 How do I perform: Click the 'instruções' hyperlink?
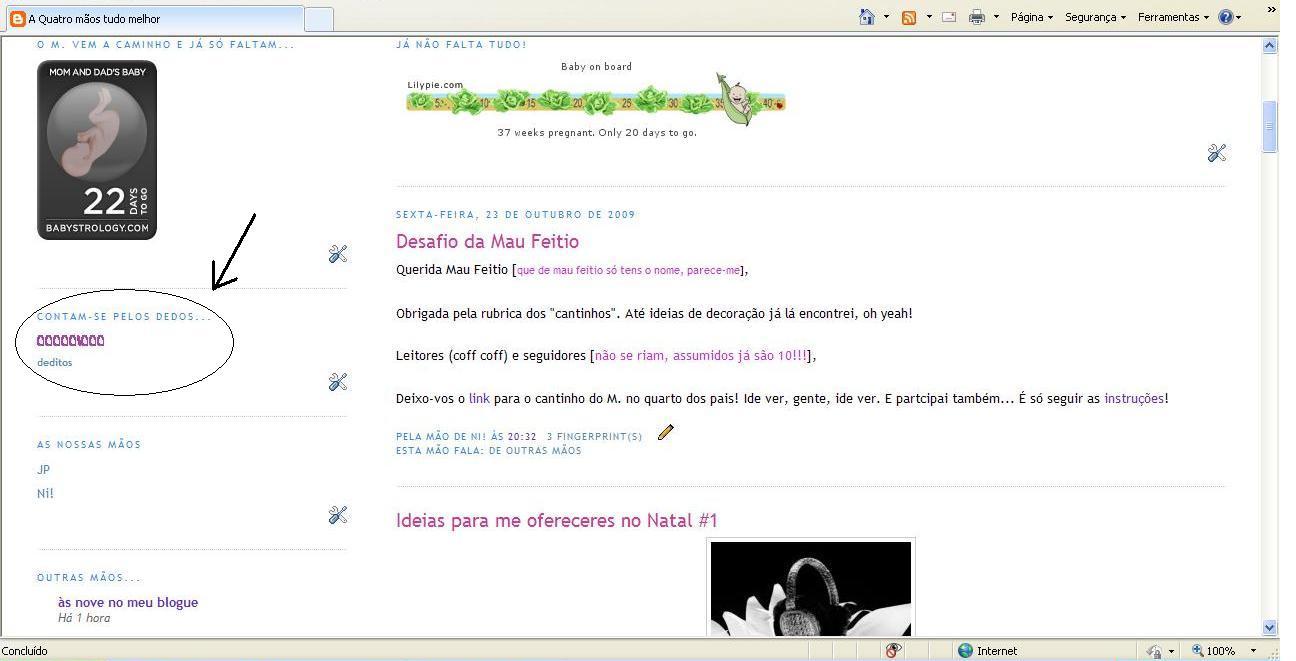(1134, 398)
